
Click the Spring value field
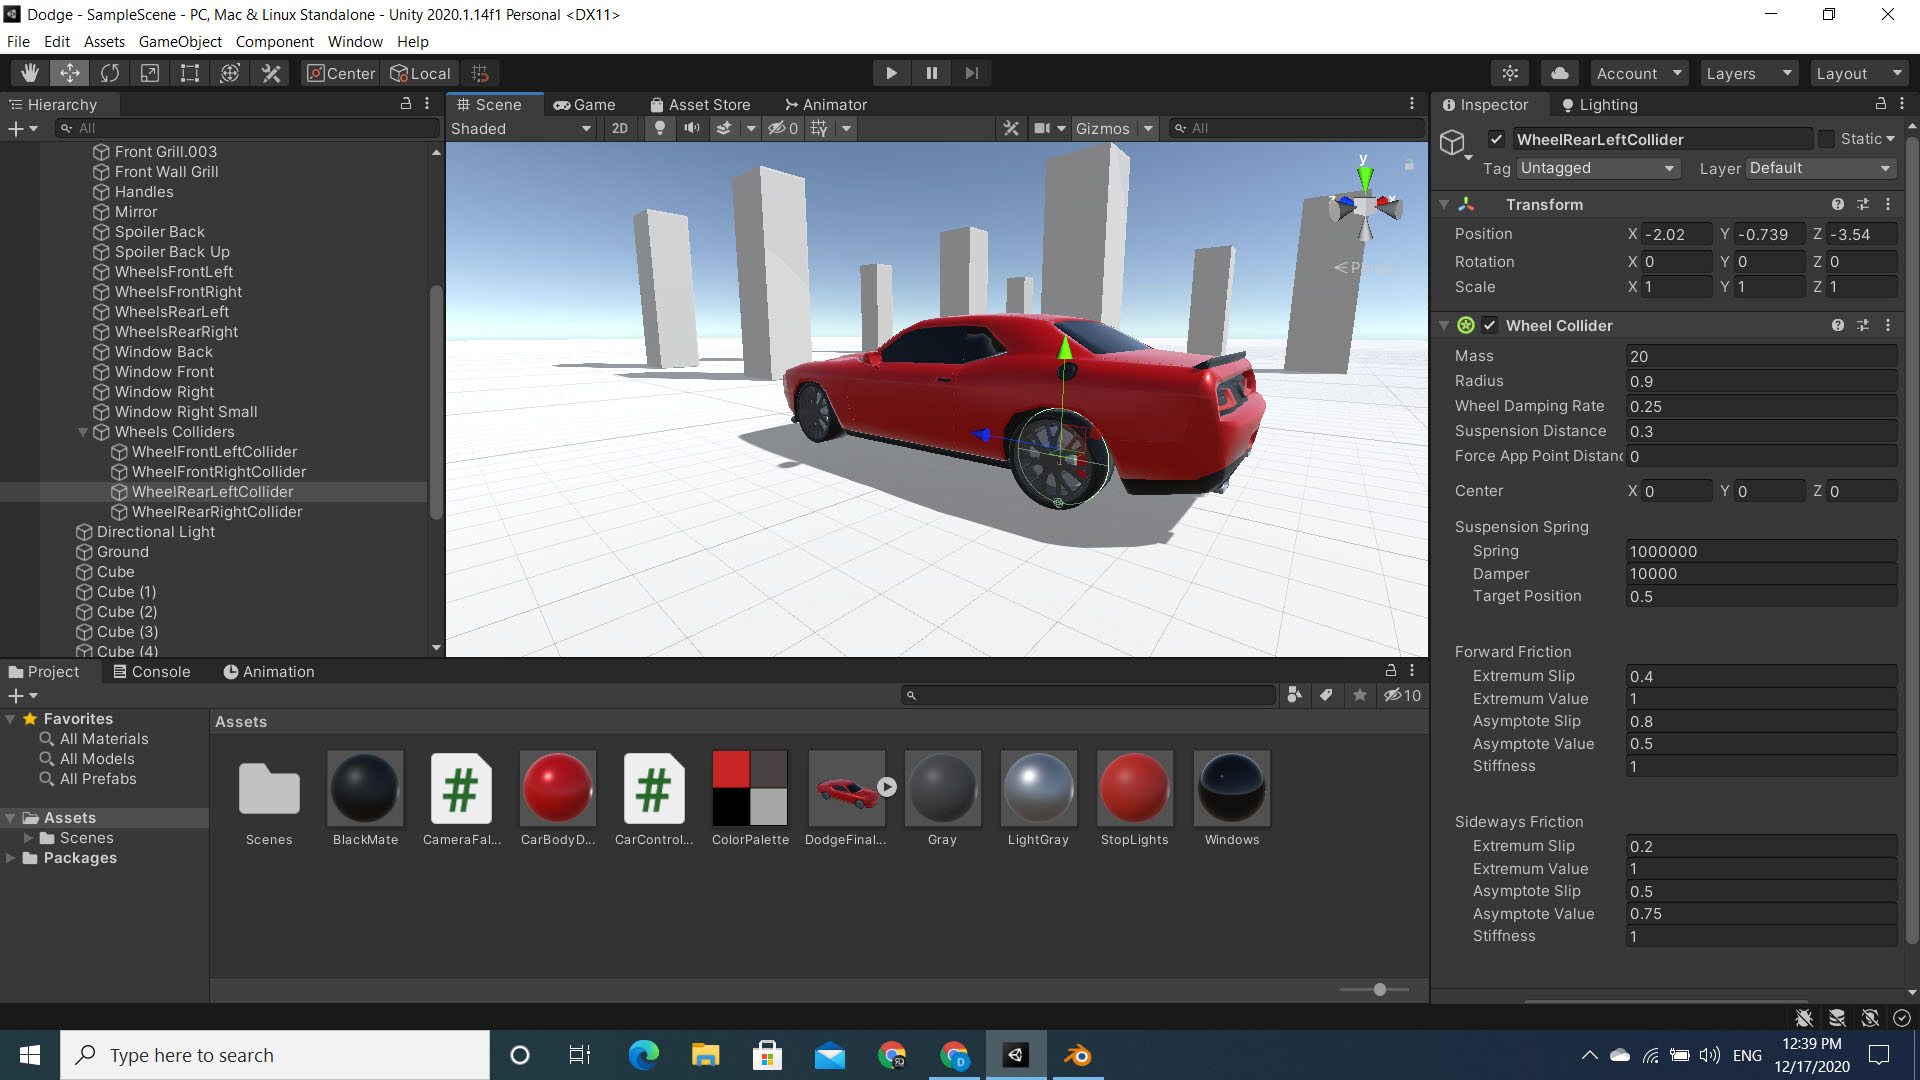(x=1761, y=551)
